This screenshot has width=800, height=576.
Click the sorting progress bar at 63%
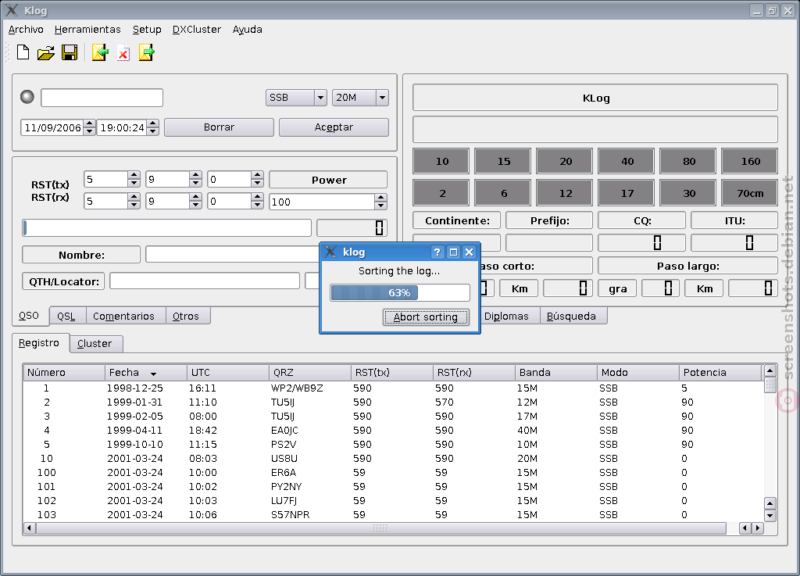(399, 293)
